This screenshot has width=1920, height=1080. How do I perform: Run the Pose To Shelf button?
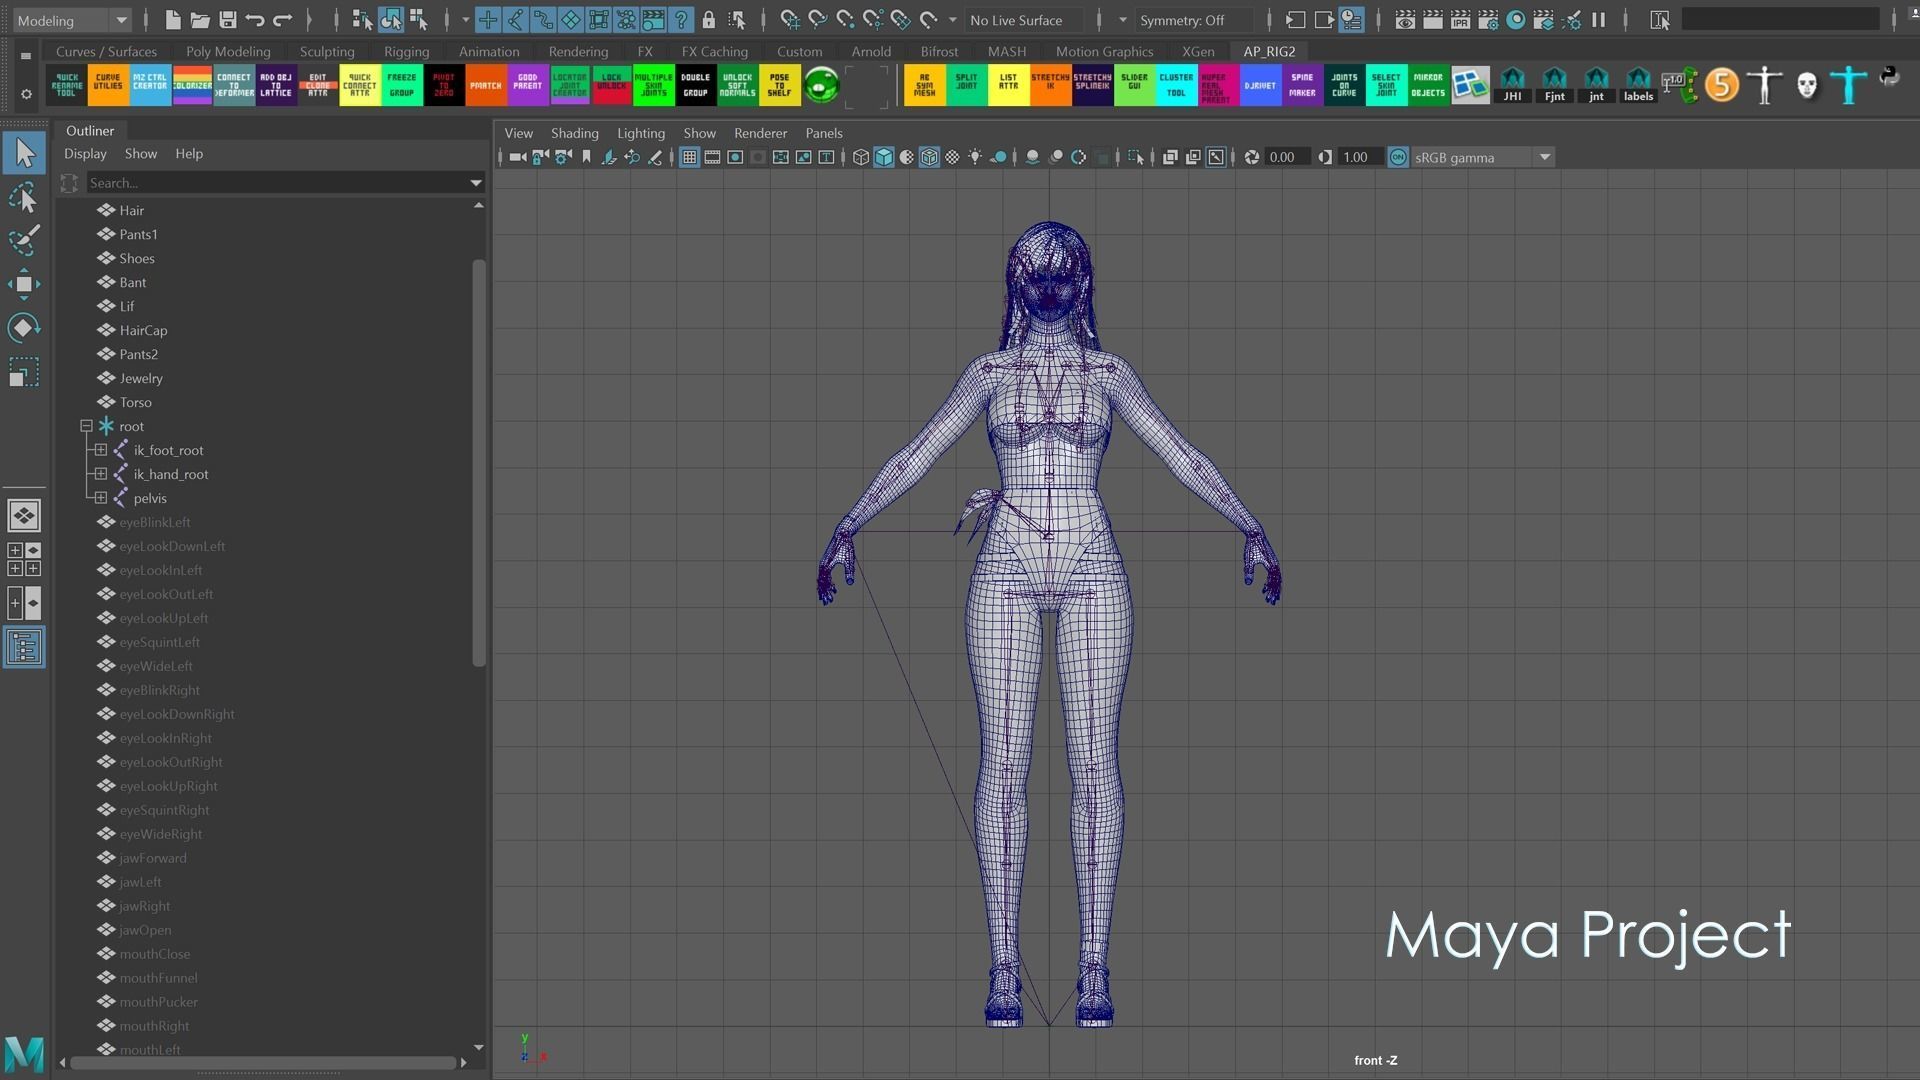tap(780, 85)
